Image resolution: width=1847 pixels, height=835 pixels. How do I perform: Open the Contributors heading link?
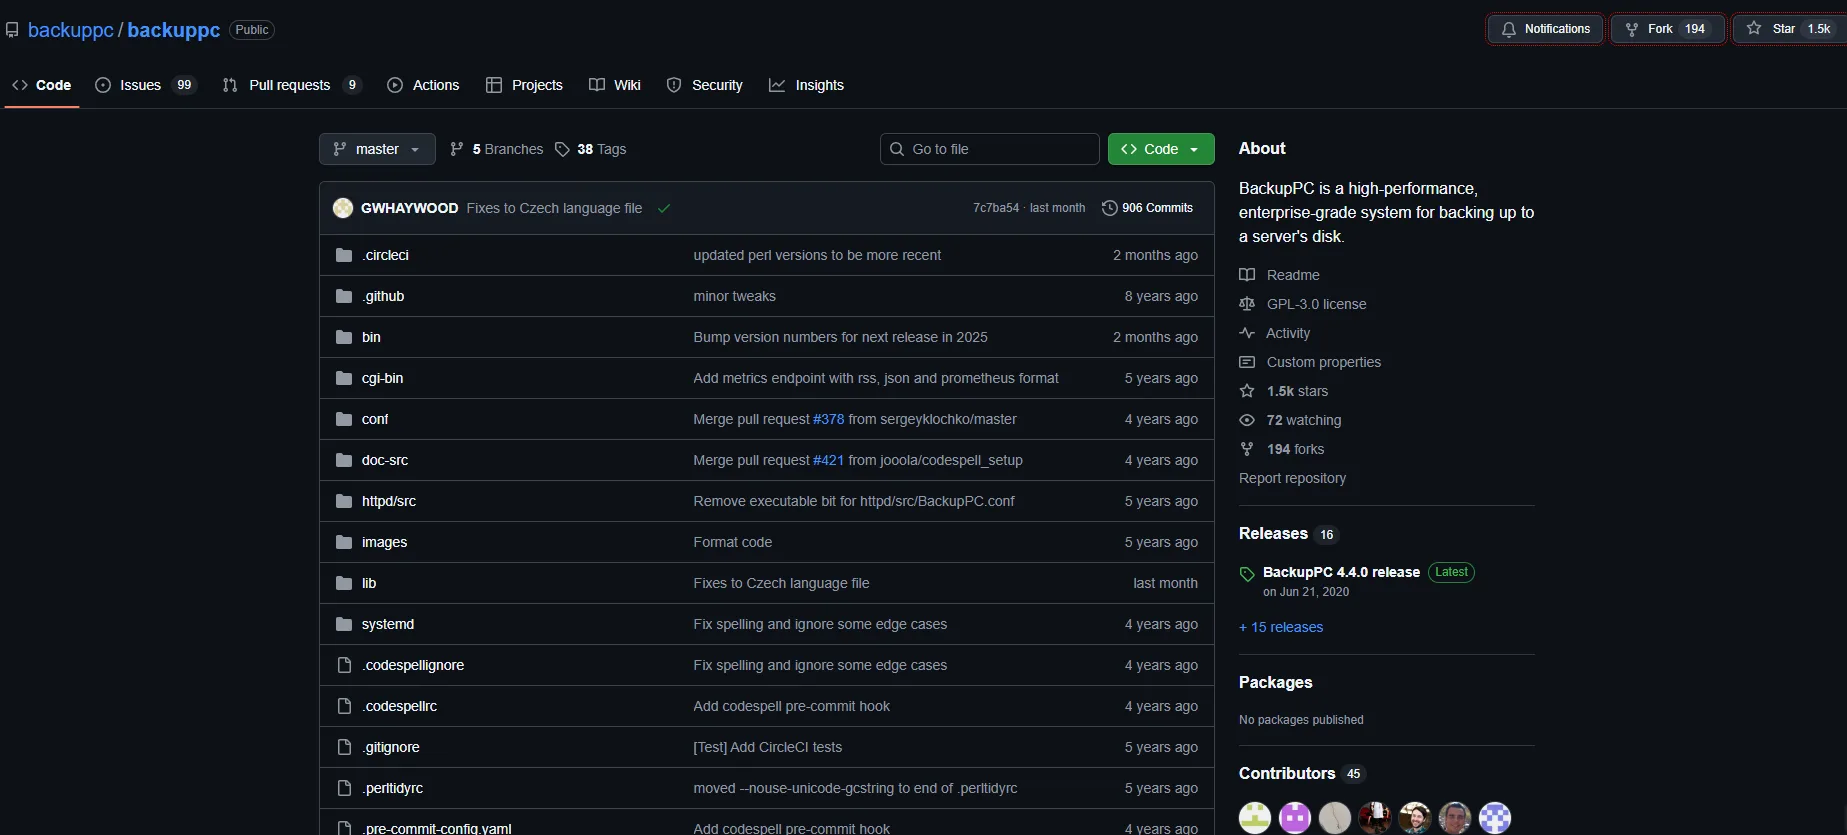(x=1287, y=773)
